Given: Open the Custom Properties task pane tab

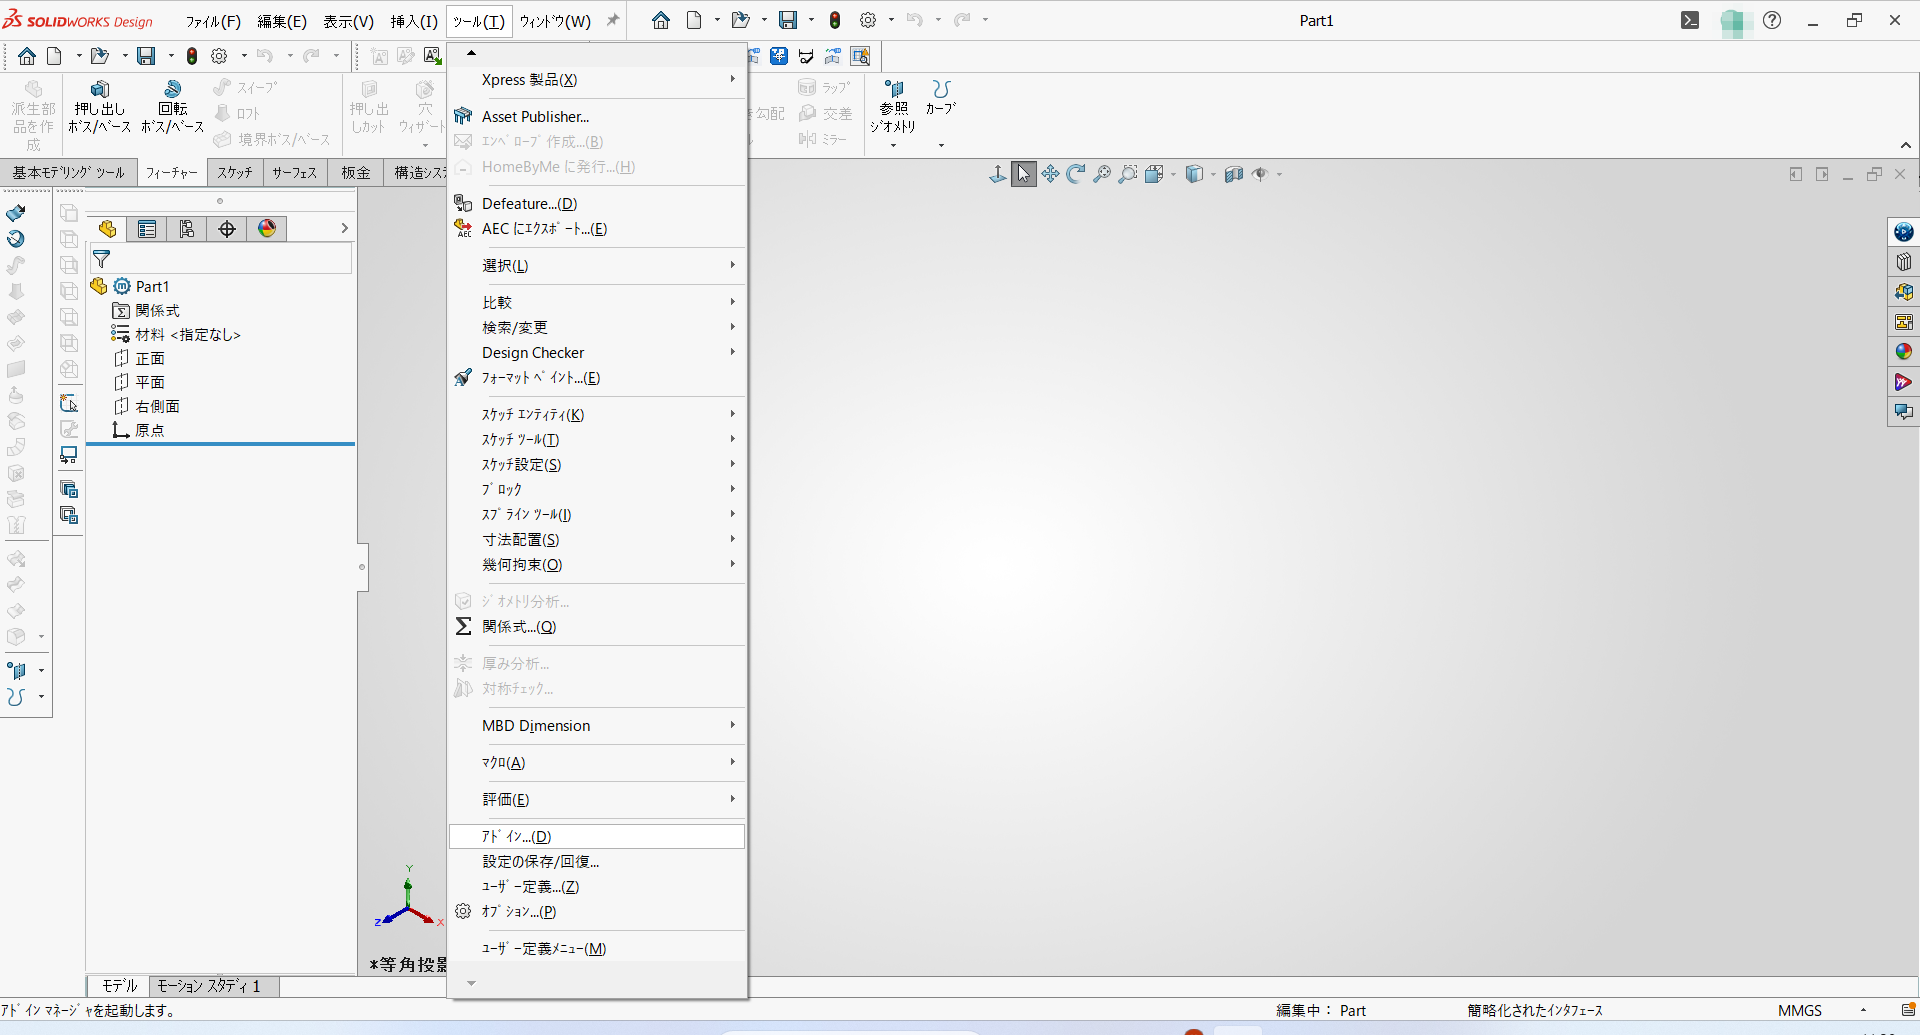Looking at the screenshot, I should click(x=1904, y=382).
